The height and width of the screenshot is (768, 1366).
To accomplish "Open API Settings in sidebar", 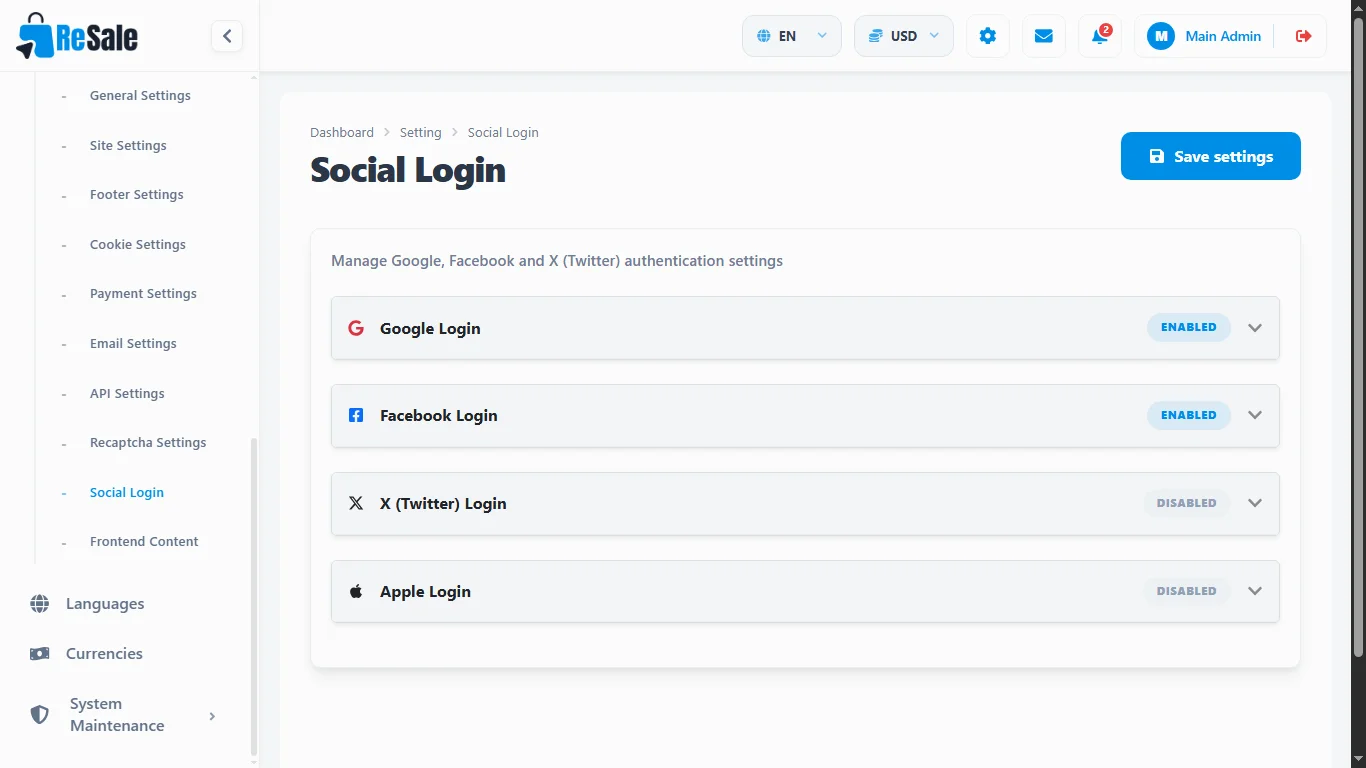I will tap(127, 394).
